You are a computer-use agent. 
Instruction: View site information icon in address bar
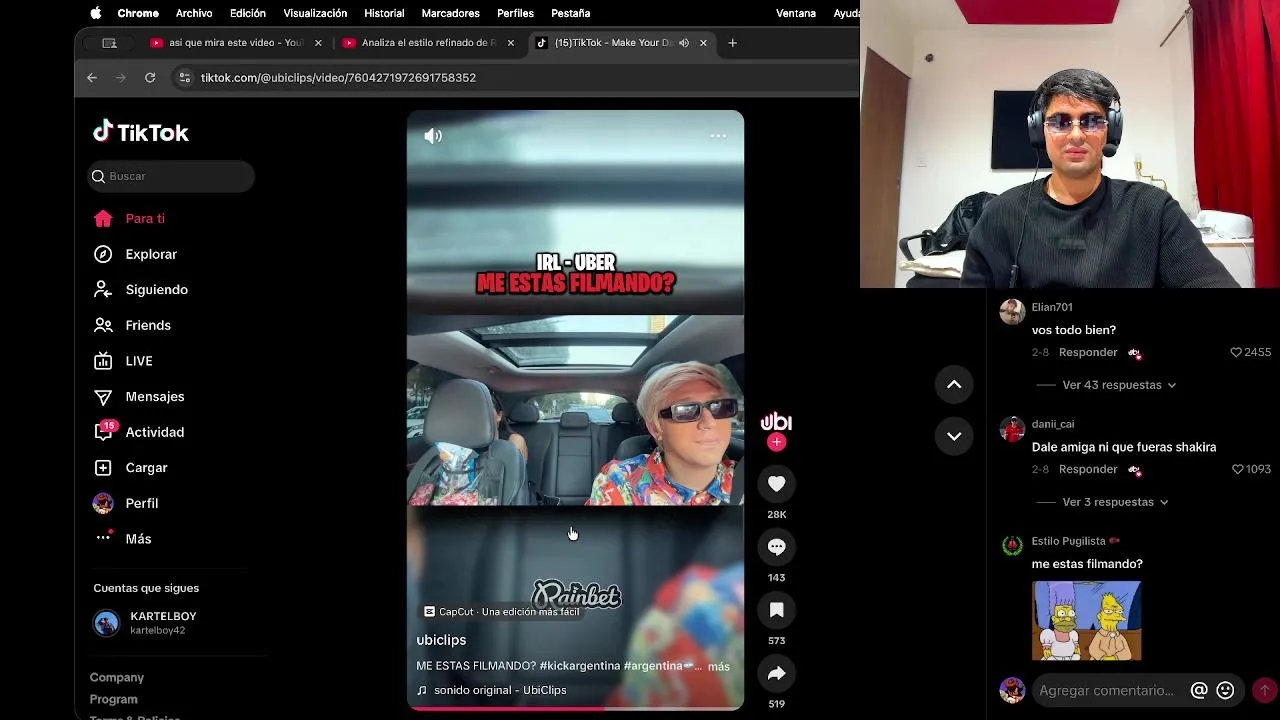[184, 77]
